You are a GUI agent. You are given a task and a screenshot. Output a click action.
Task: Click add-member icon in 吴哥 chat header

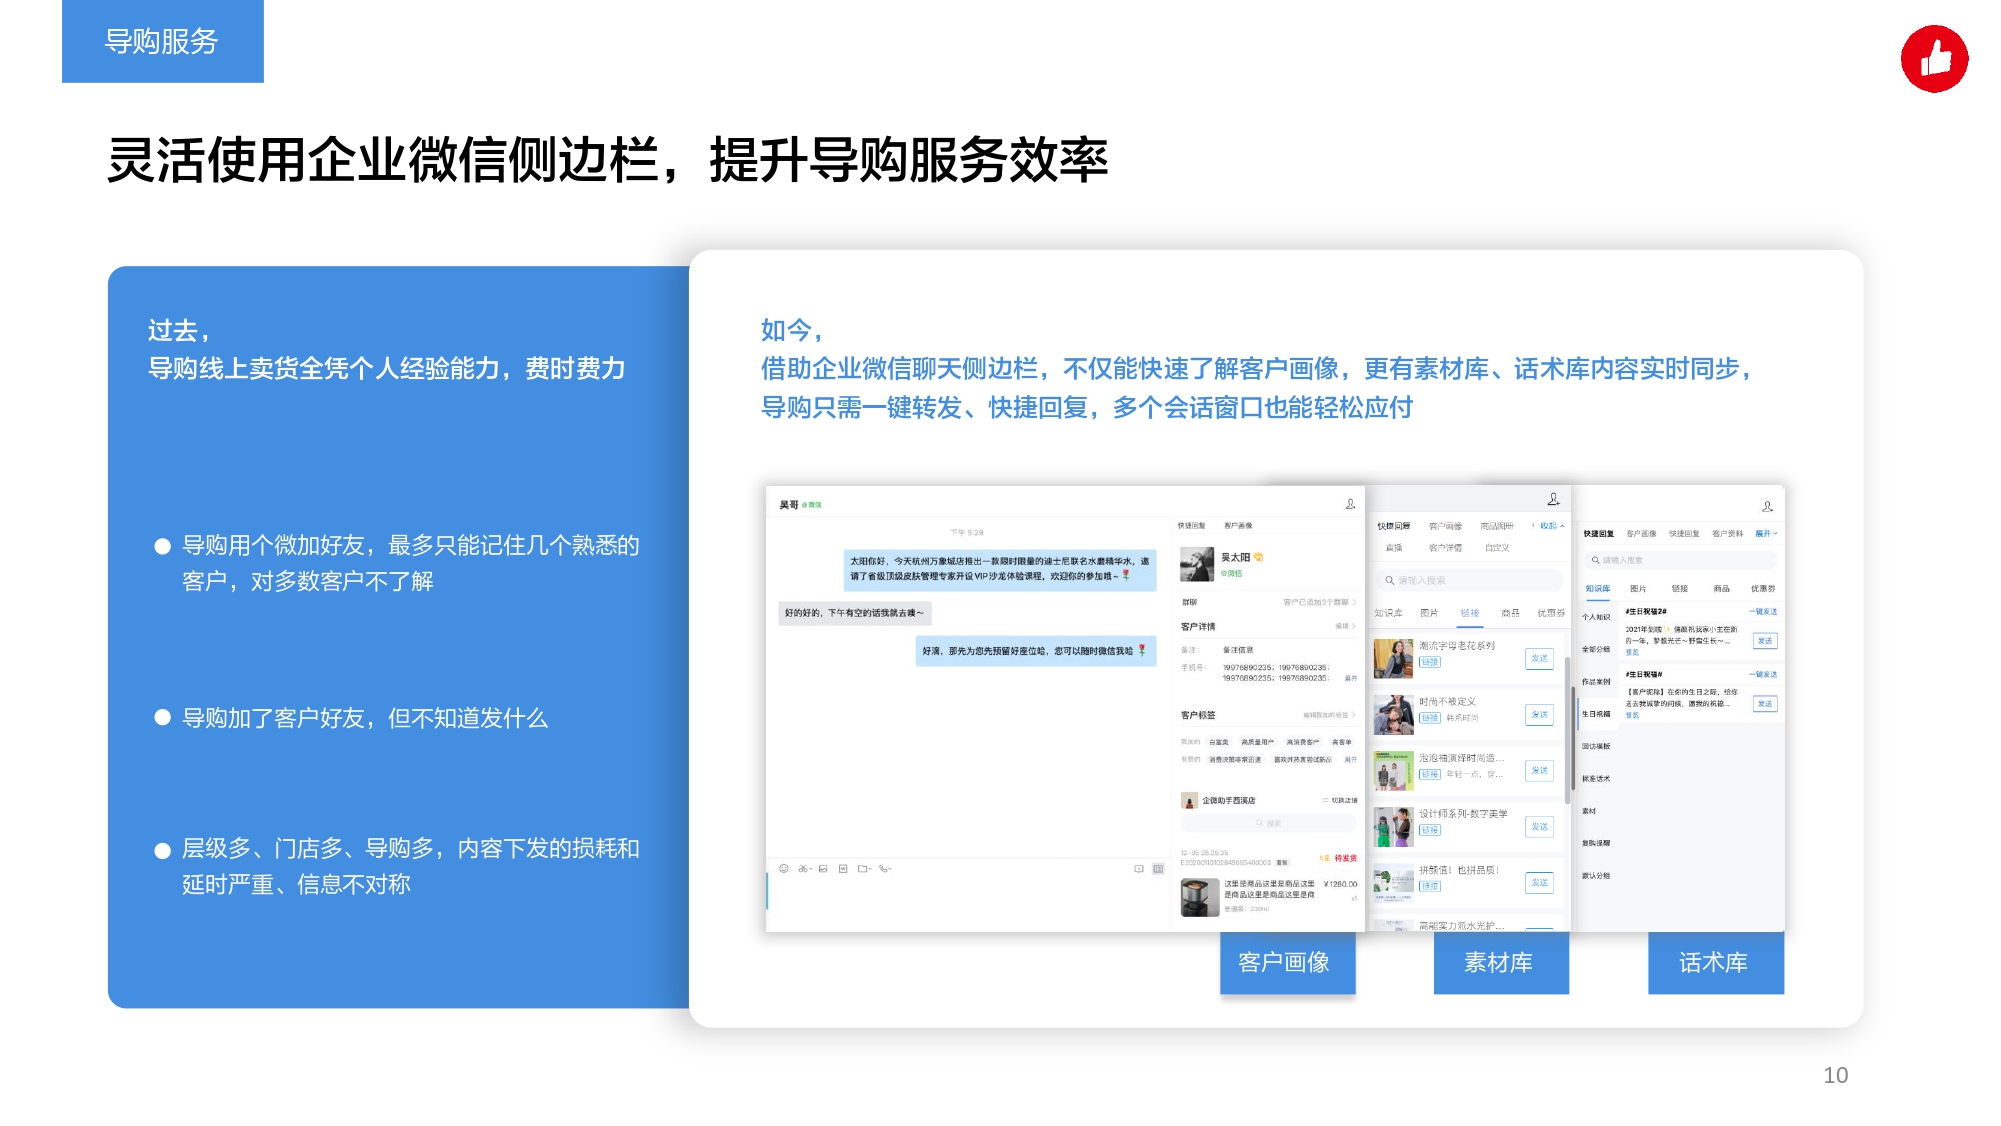1350,504
